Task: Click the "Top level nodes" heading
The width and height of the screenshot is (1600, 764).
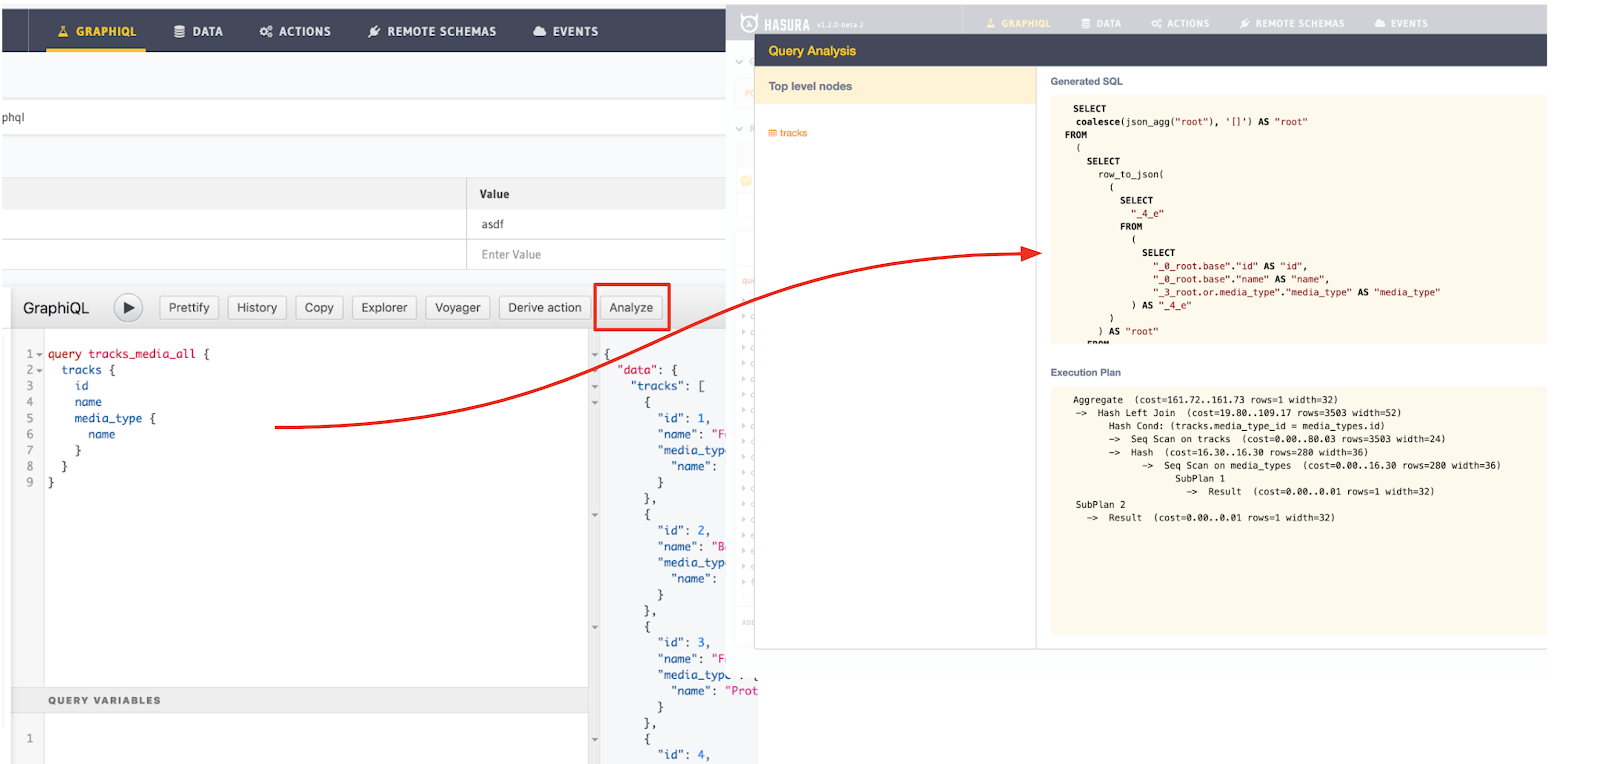Action: pyautogui.click(x=810, y=86)
